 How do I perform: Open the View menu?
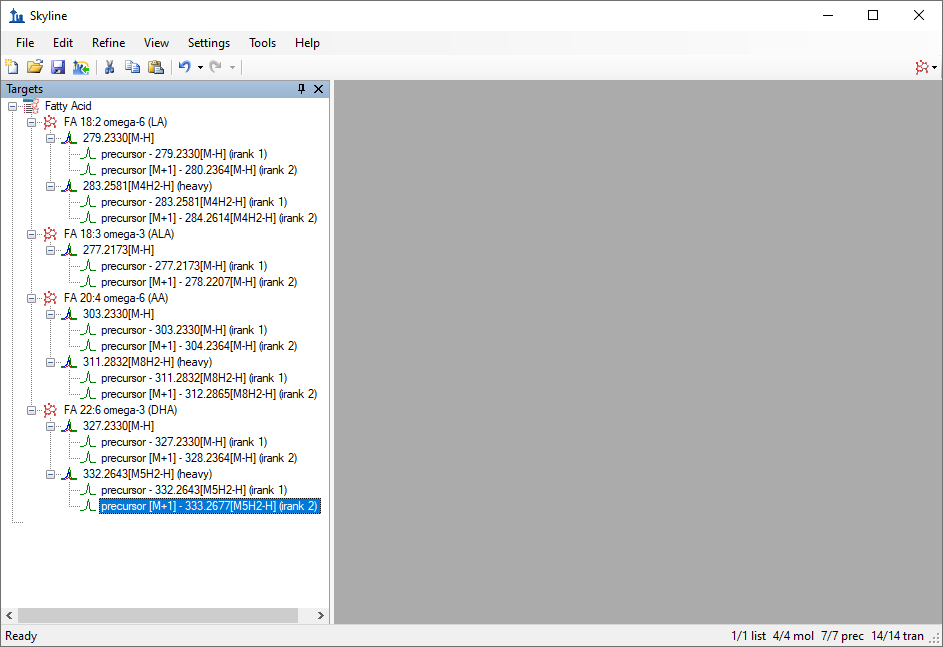(156, 43)
